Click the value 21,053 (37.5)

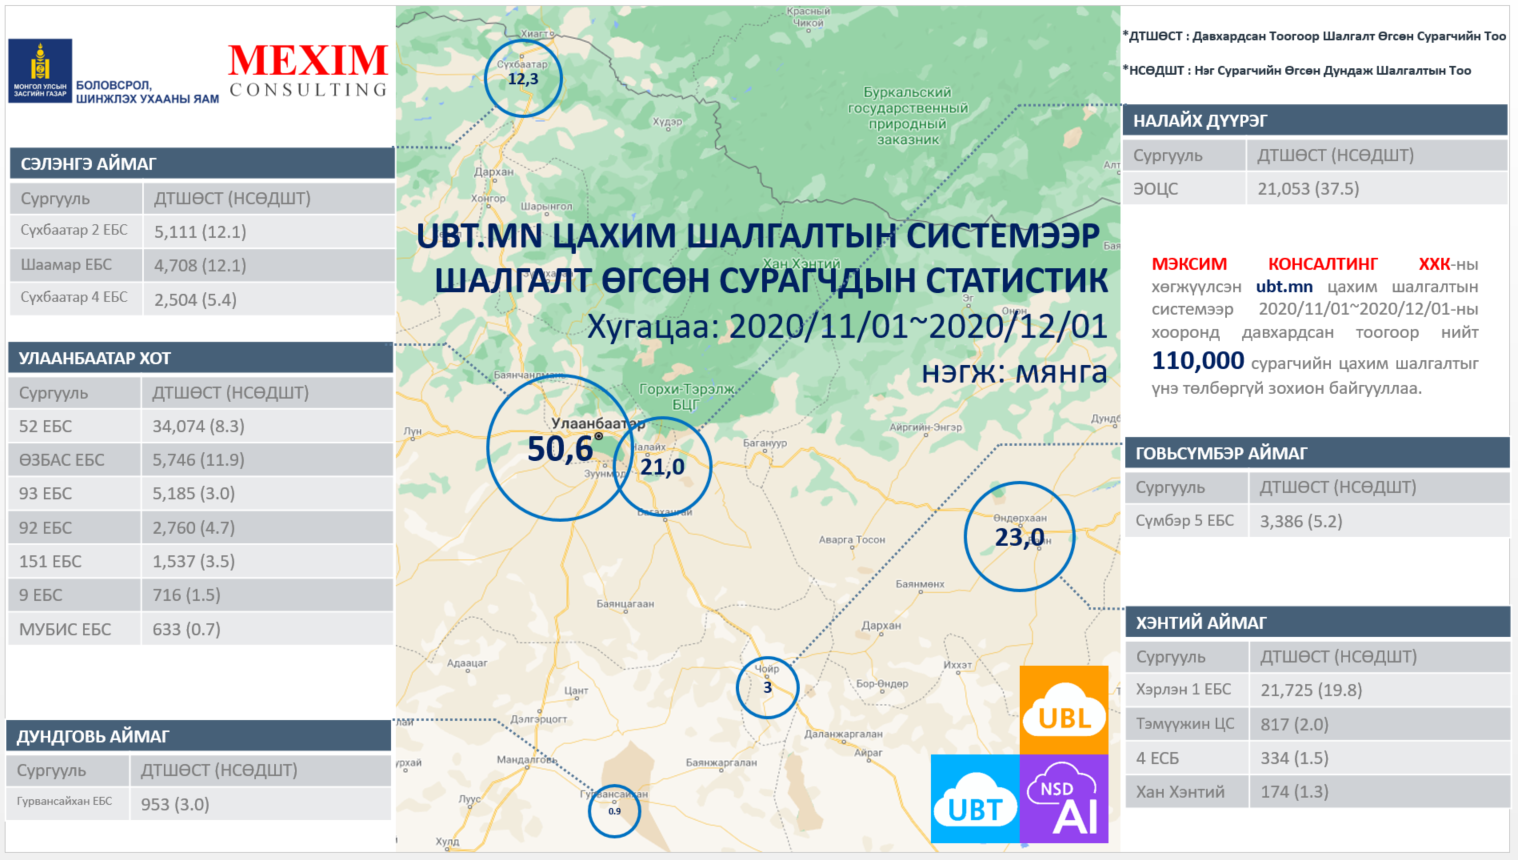1308,188
